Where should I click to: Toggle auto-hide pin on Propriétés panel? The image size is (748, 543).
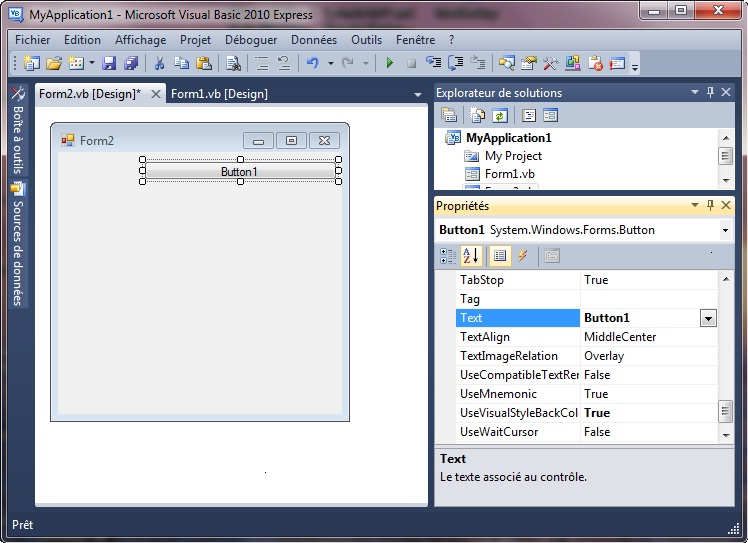[x=710, y=205]
